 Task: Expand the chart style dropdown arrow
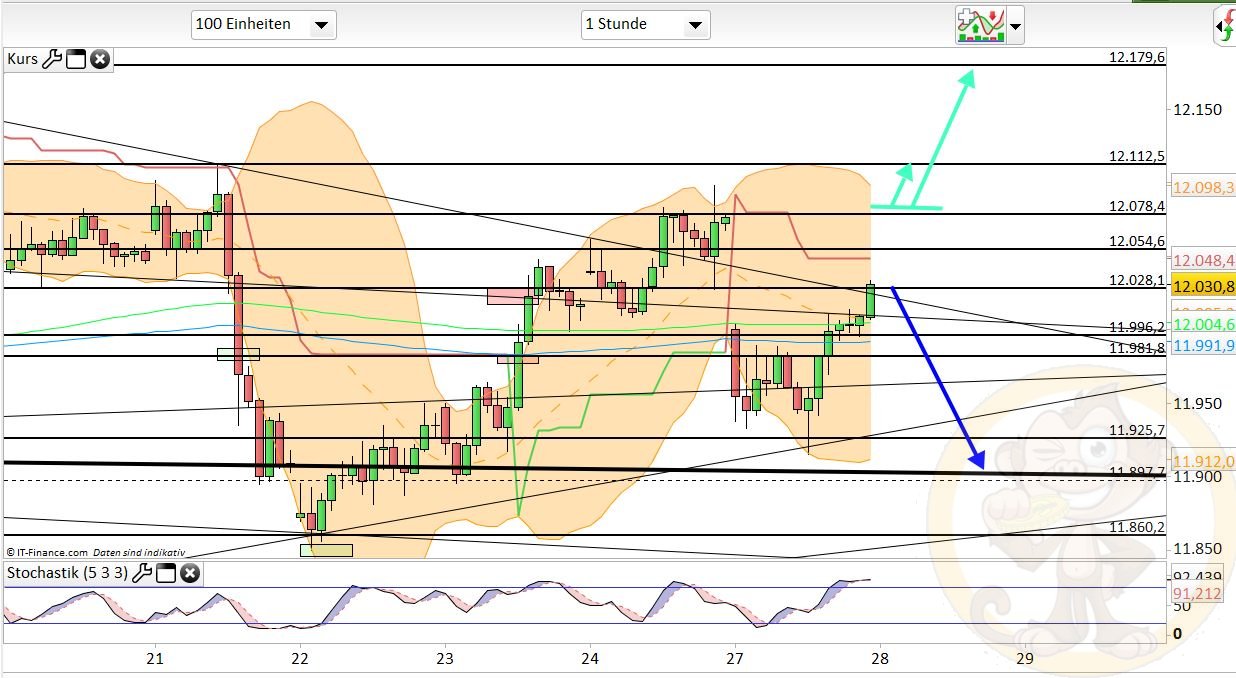pos(1013,26)
